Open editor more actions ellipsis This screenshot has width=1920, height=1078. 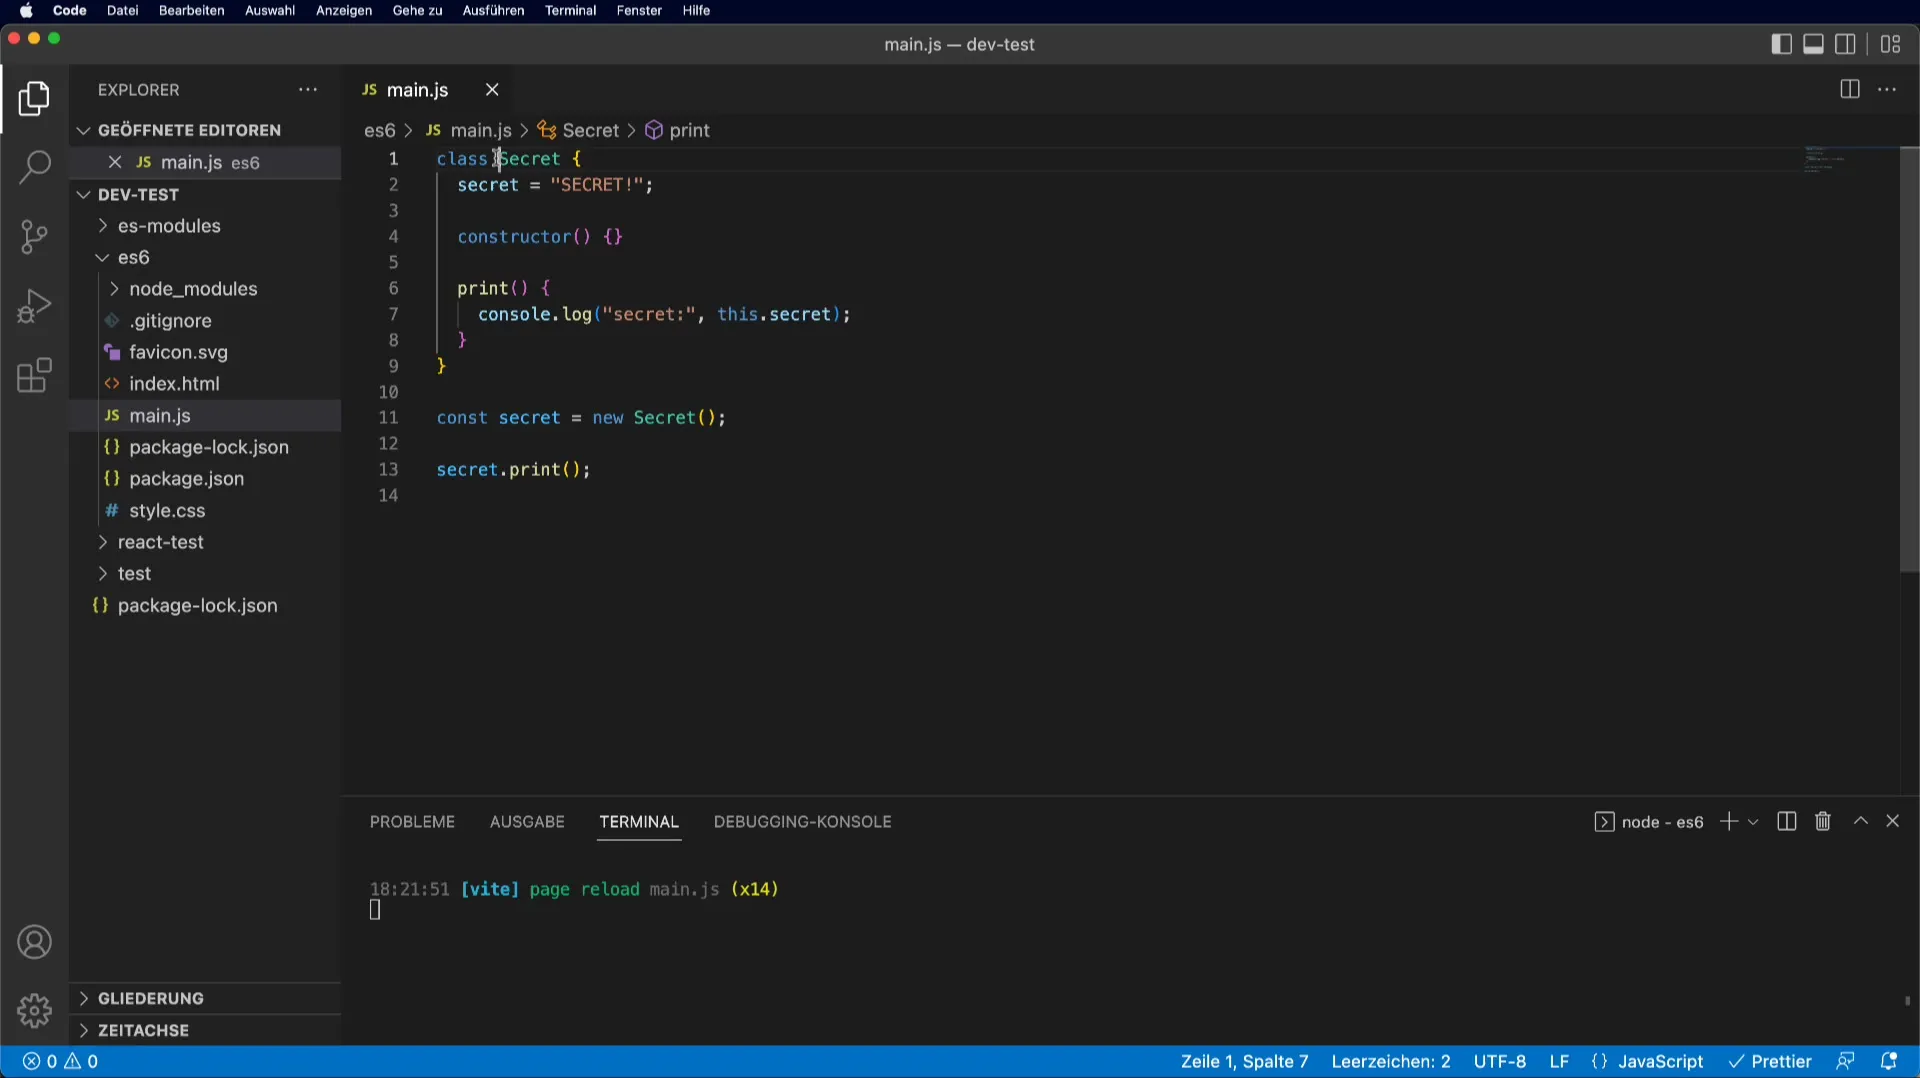pos(1887,90)
